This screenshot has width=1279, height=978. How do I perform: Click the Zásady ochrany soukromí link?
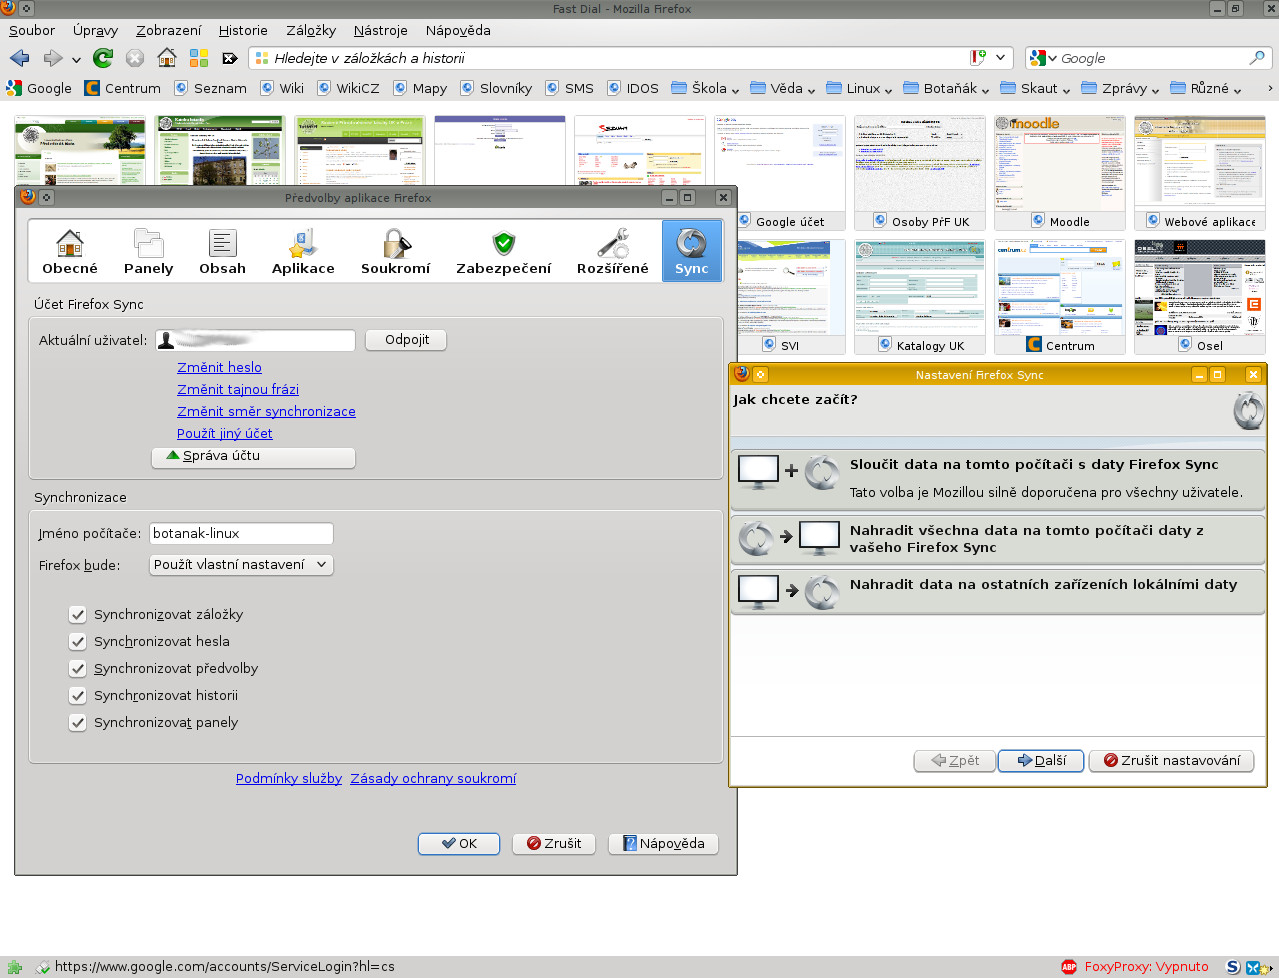point(433,778)
